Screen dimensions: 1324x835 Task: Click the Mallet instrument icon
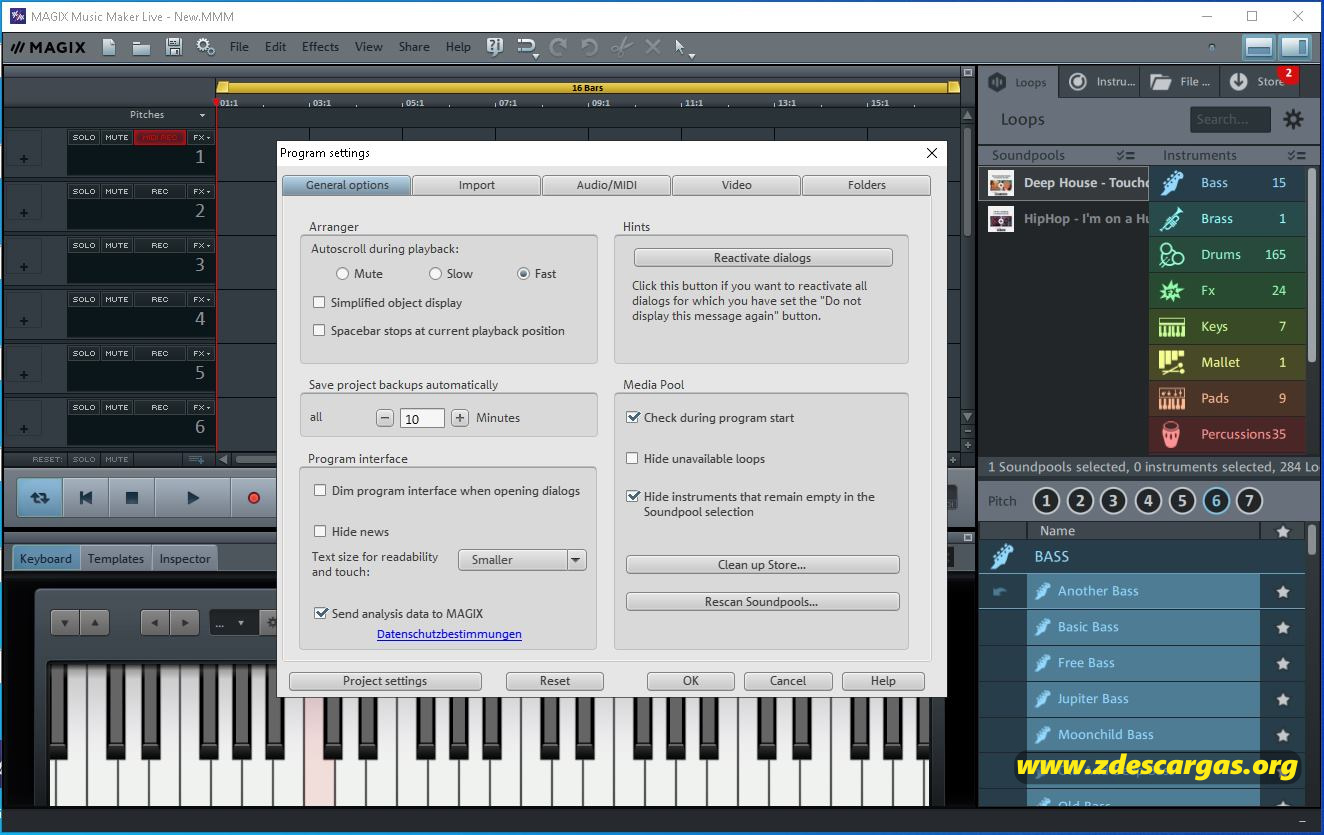pos(1172,363)
